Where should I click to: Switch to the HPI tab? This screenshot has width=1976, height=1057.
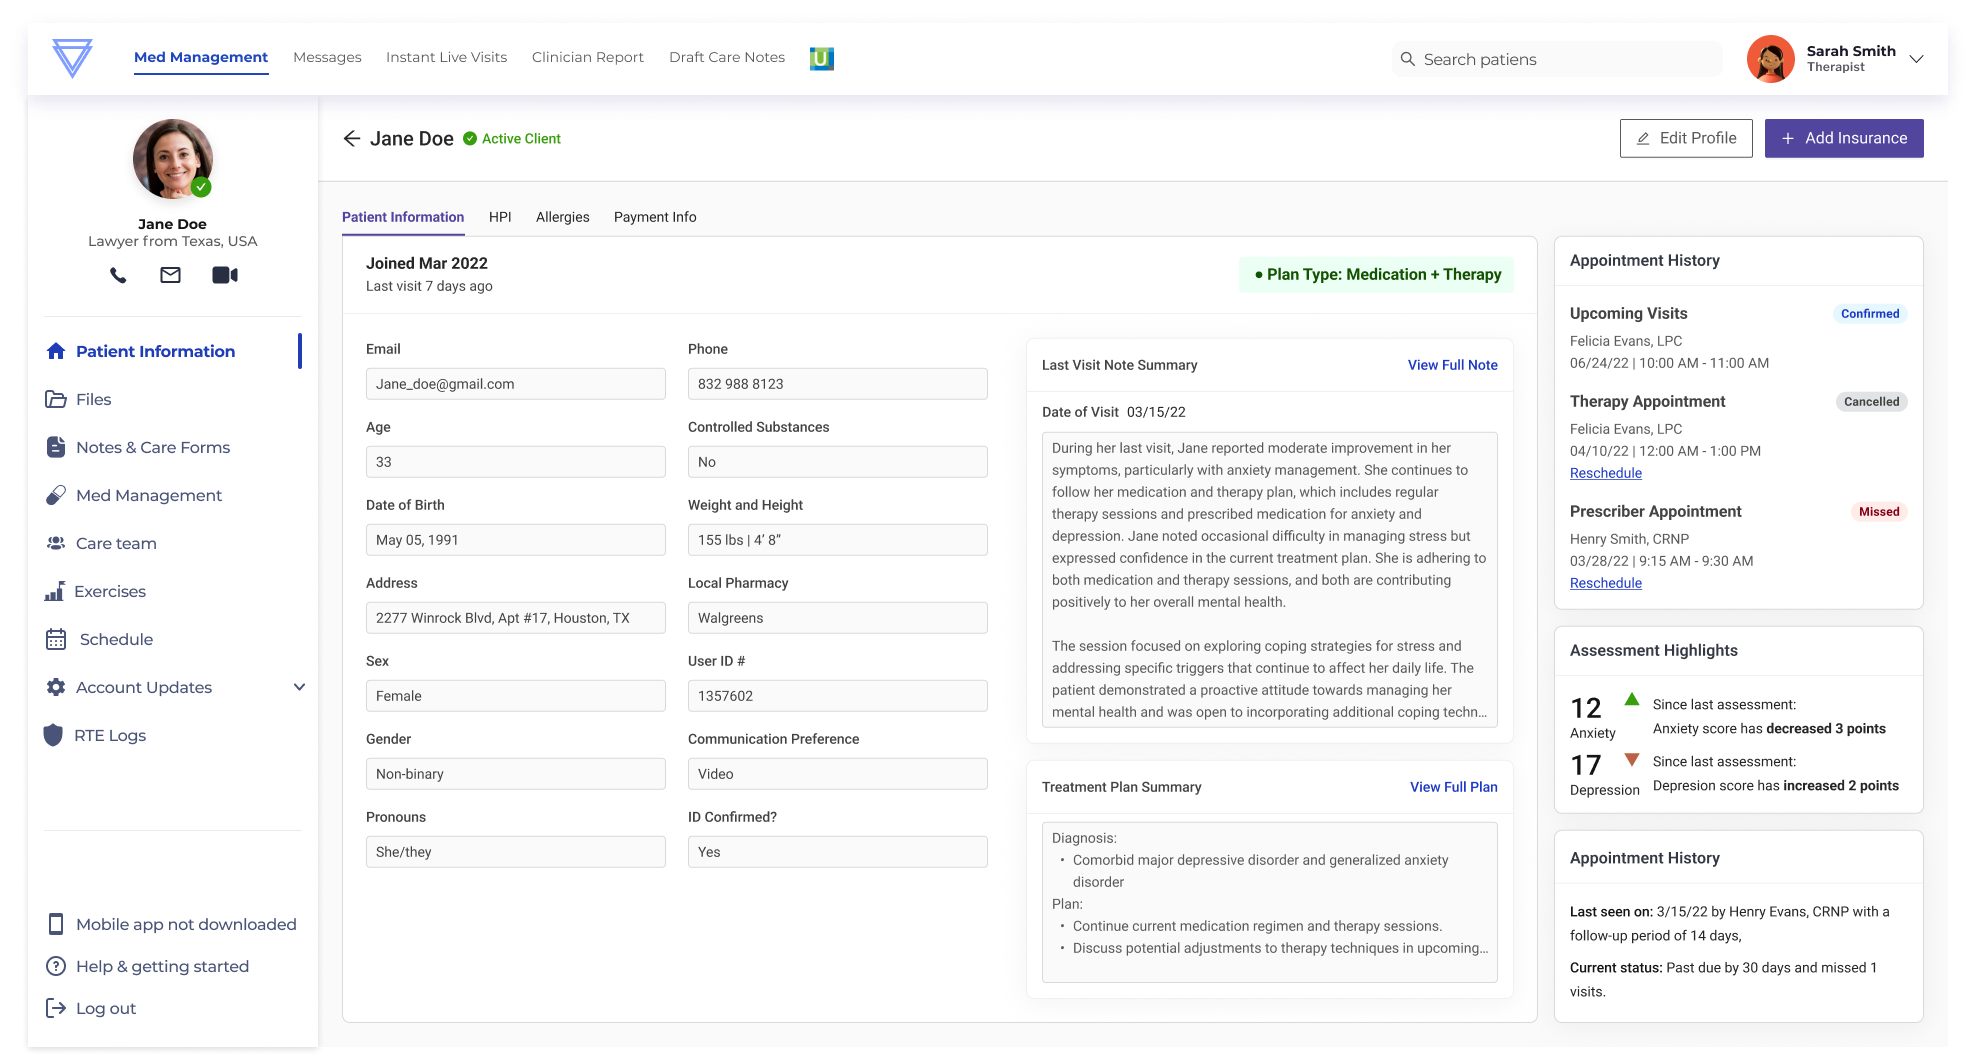(x=500, y=217)
